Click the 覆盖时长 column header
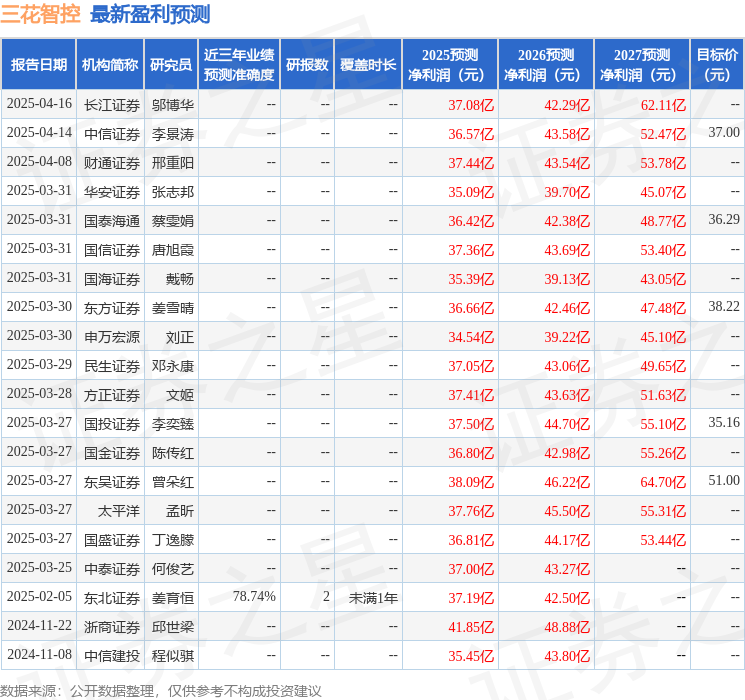Viewport: 745px width, 700px height. (368, 65)
